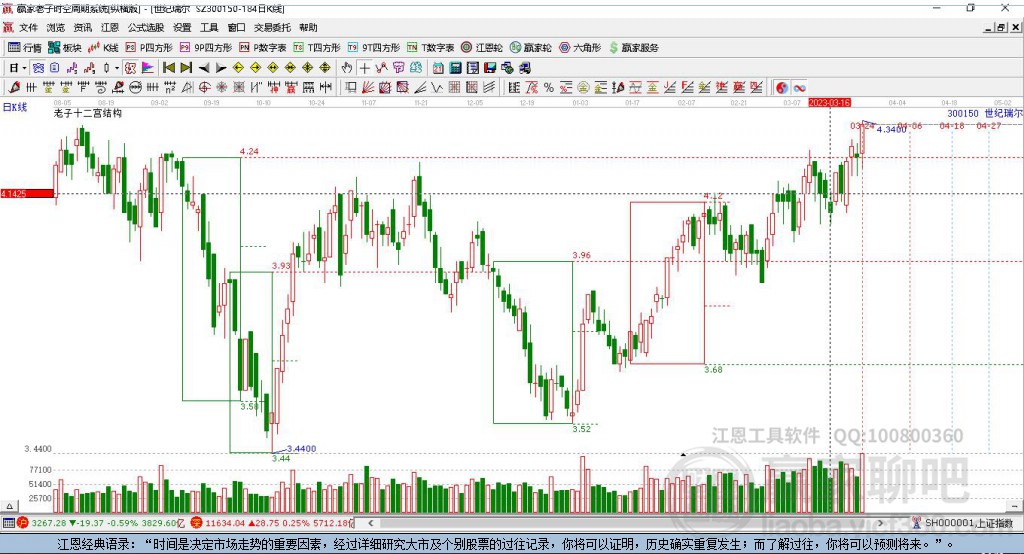Open the calculator icon
1024x554 pixels.
point(455,68)
